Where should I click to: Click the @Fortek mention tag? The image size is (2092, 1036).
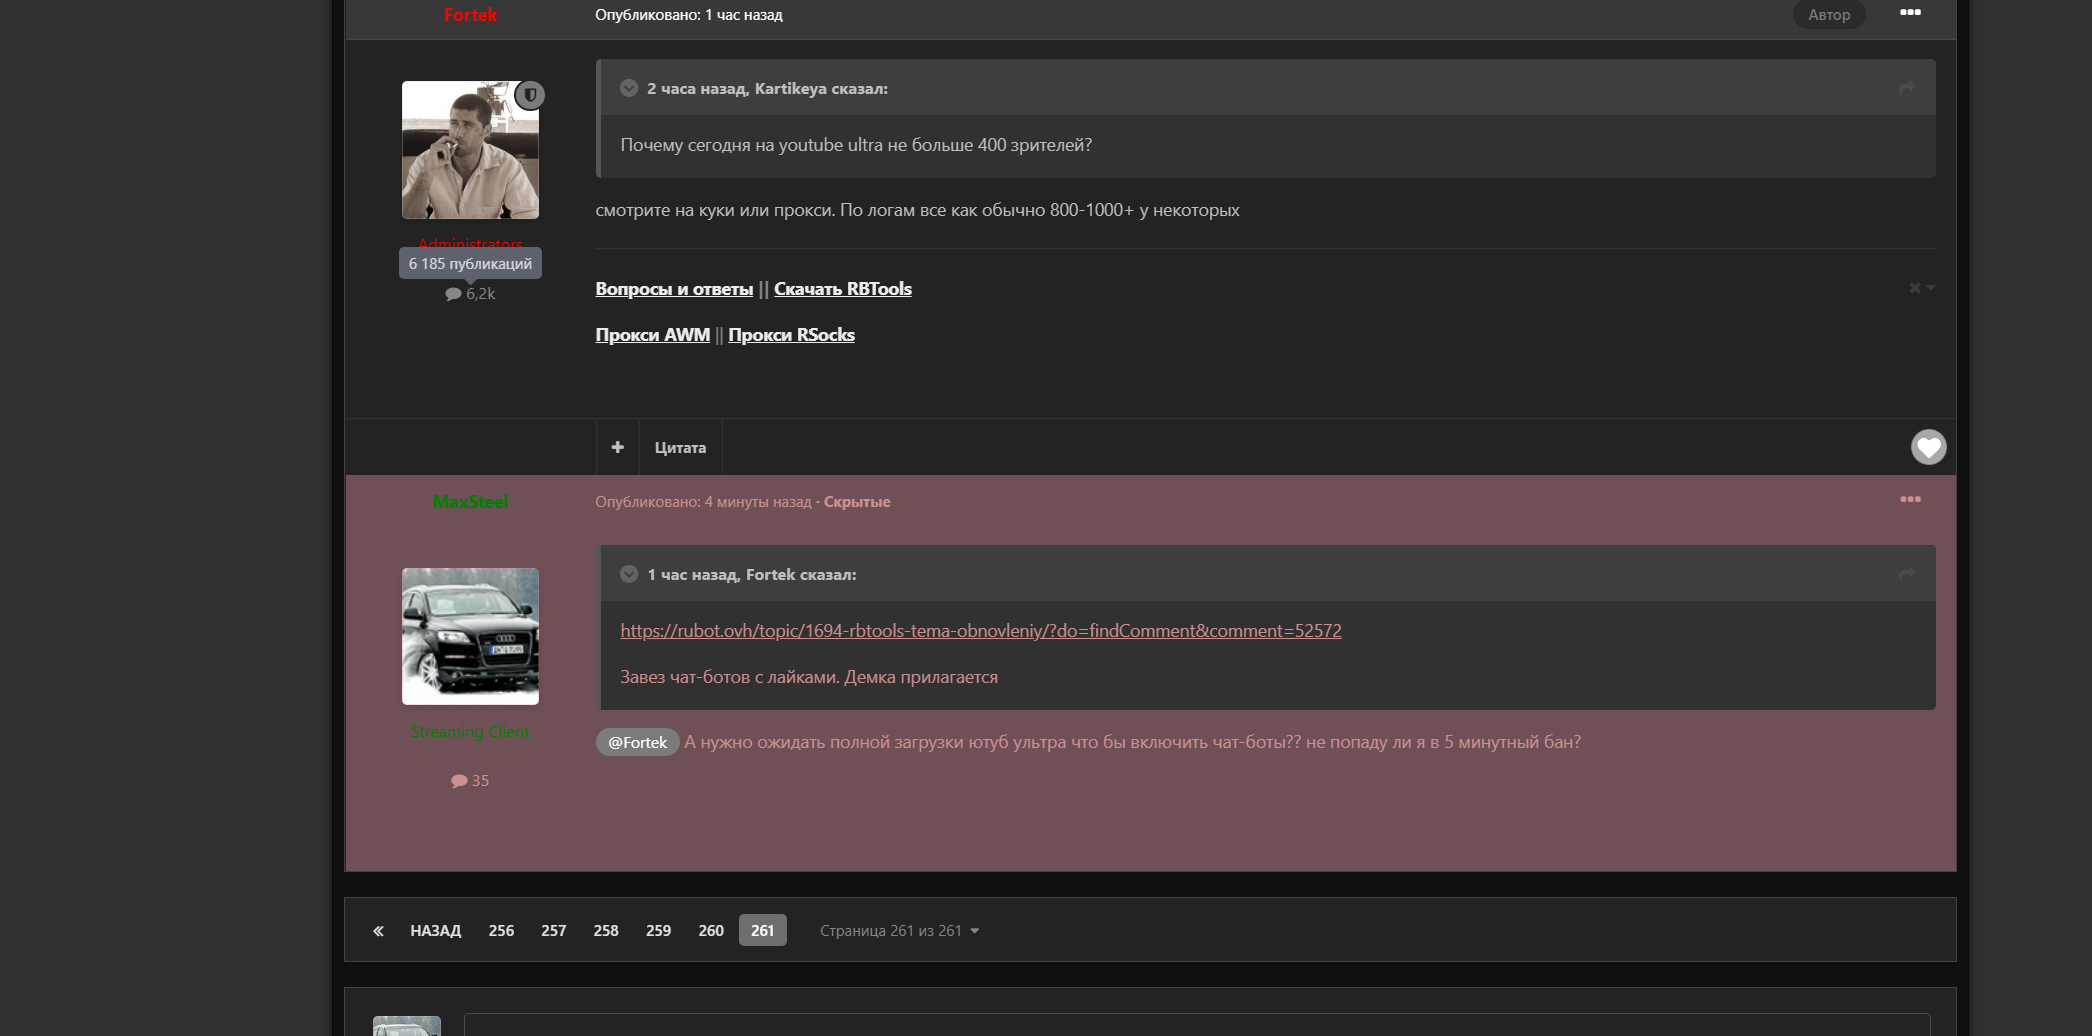[x=637, y=742]
